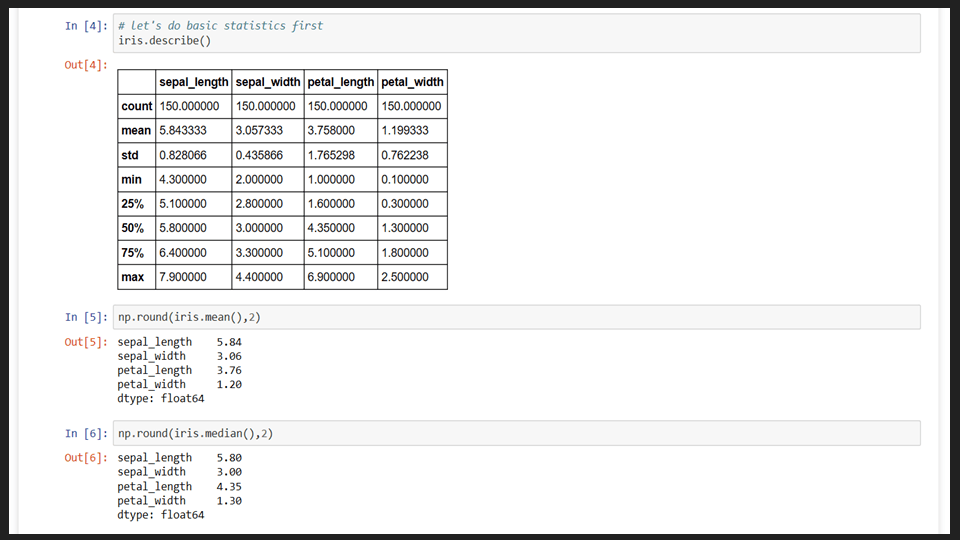Click the 25% row label
Viewport: 960px width, 540px height.
point(133,204)
